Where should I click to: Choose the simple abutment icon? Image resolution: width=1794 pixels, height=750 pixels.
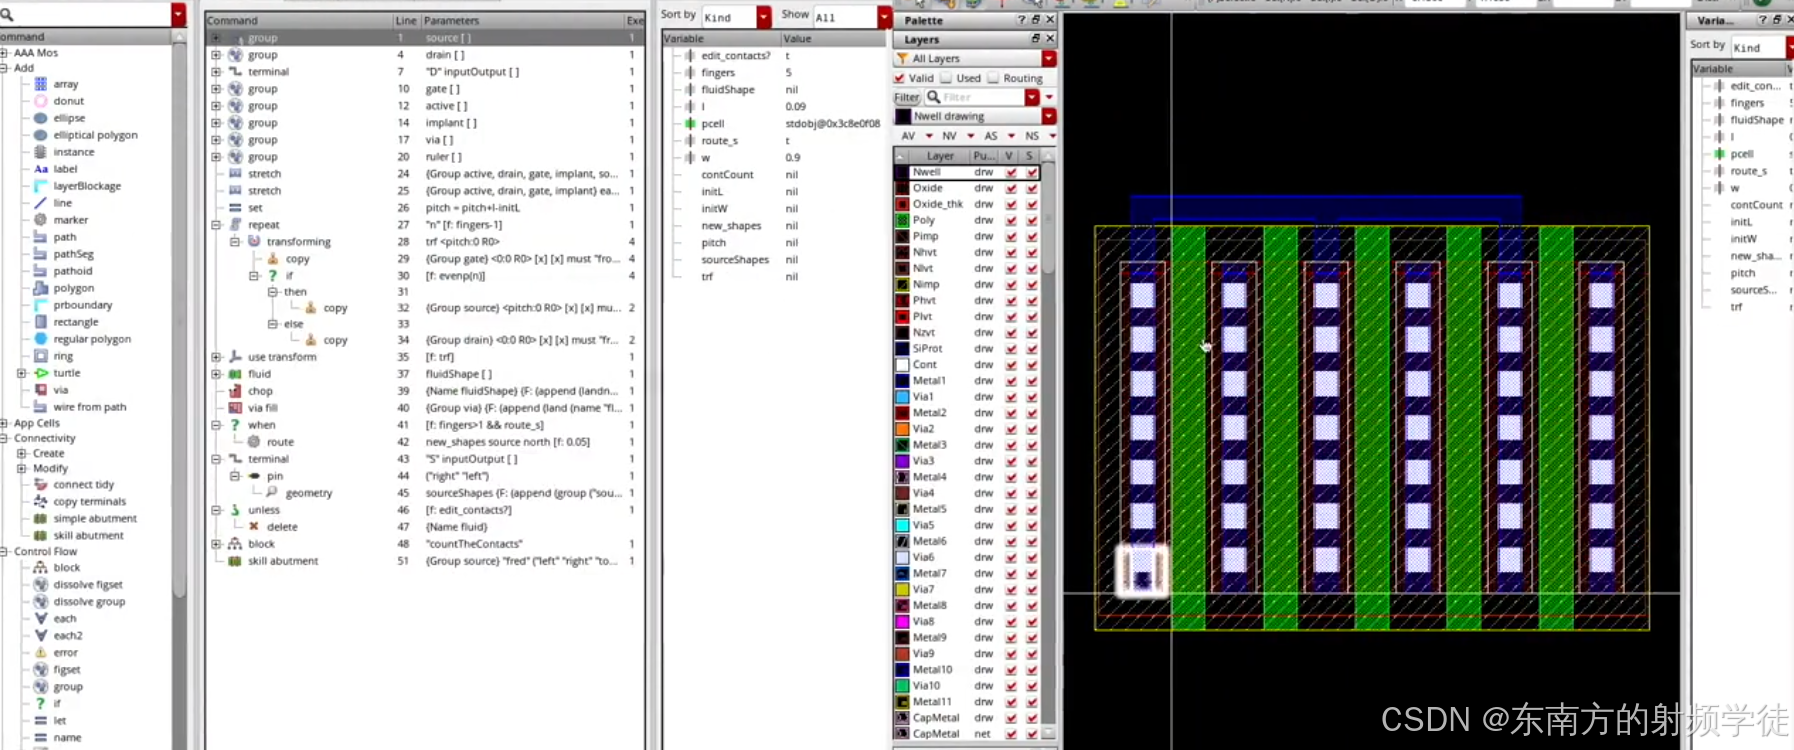(41, 518)
